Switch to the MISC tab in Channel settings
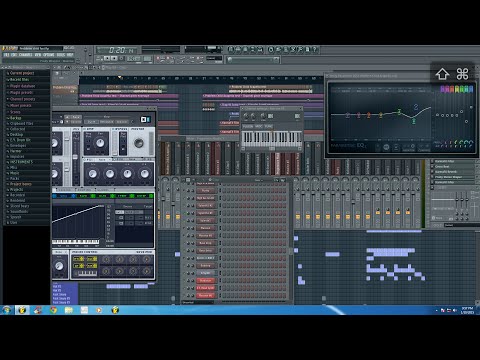The image size is (480, 360). coord(259,127)
